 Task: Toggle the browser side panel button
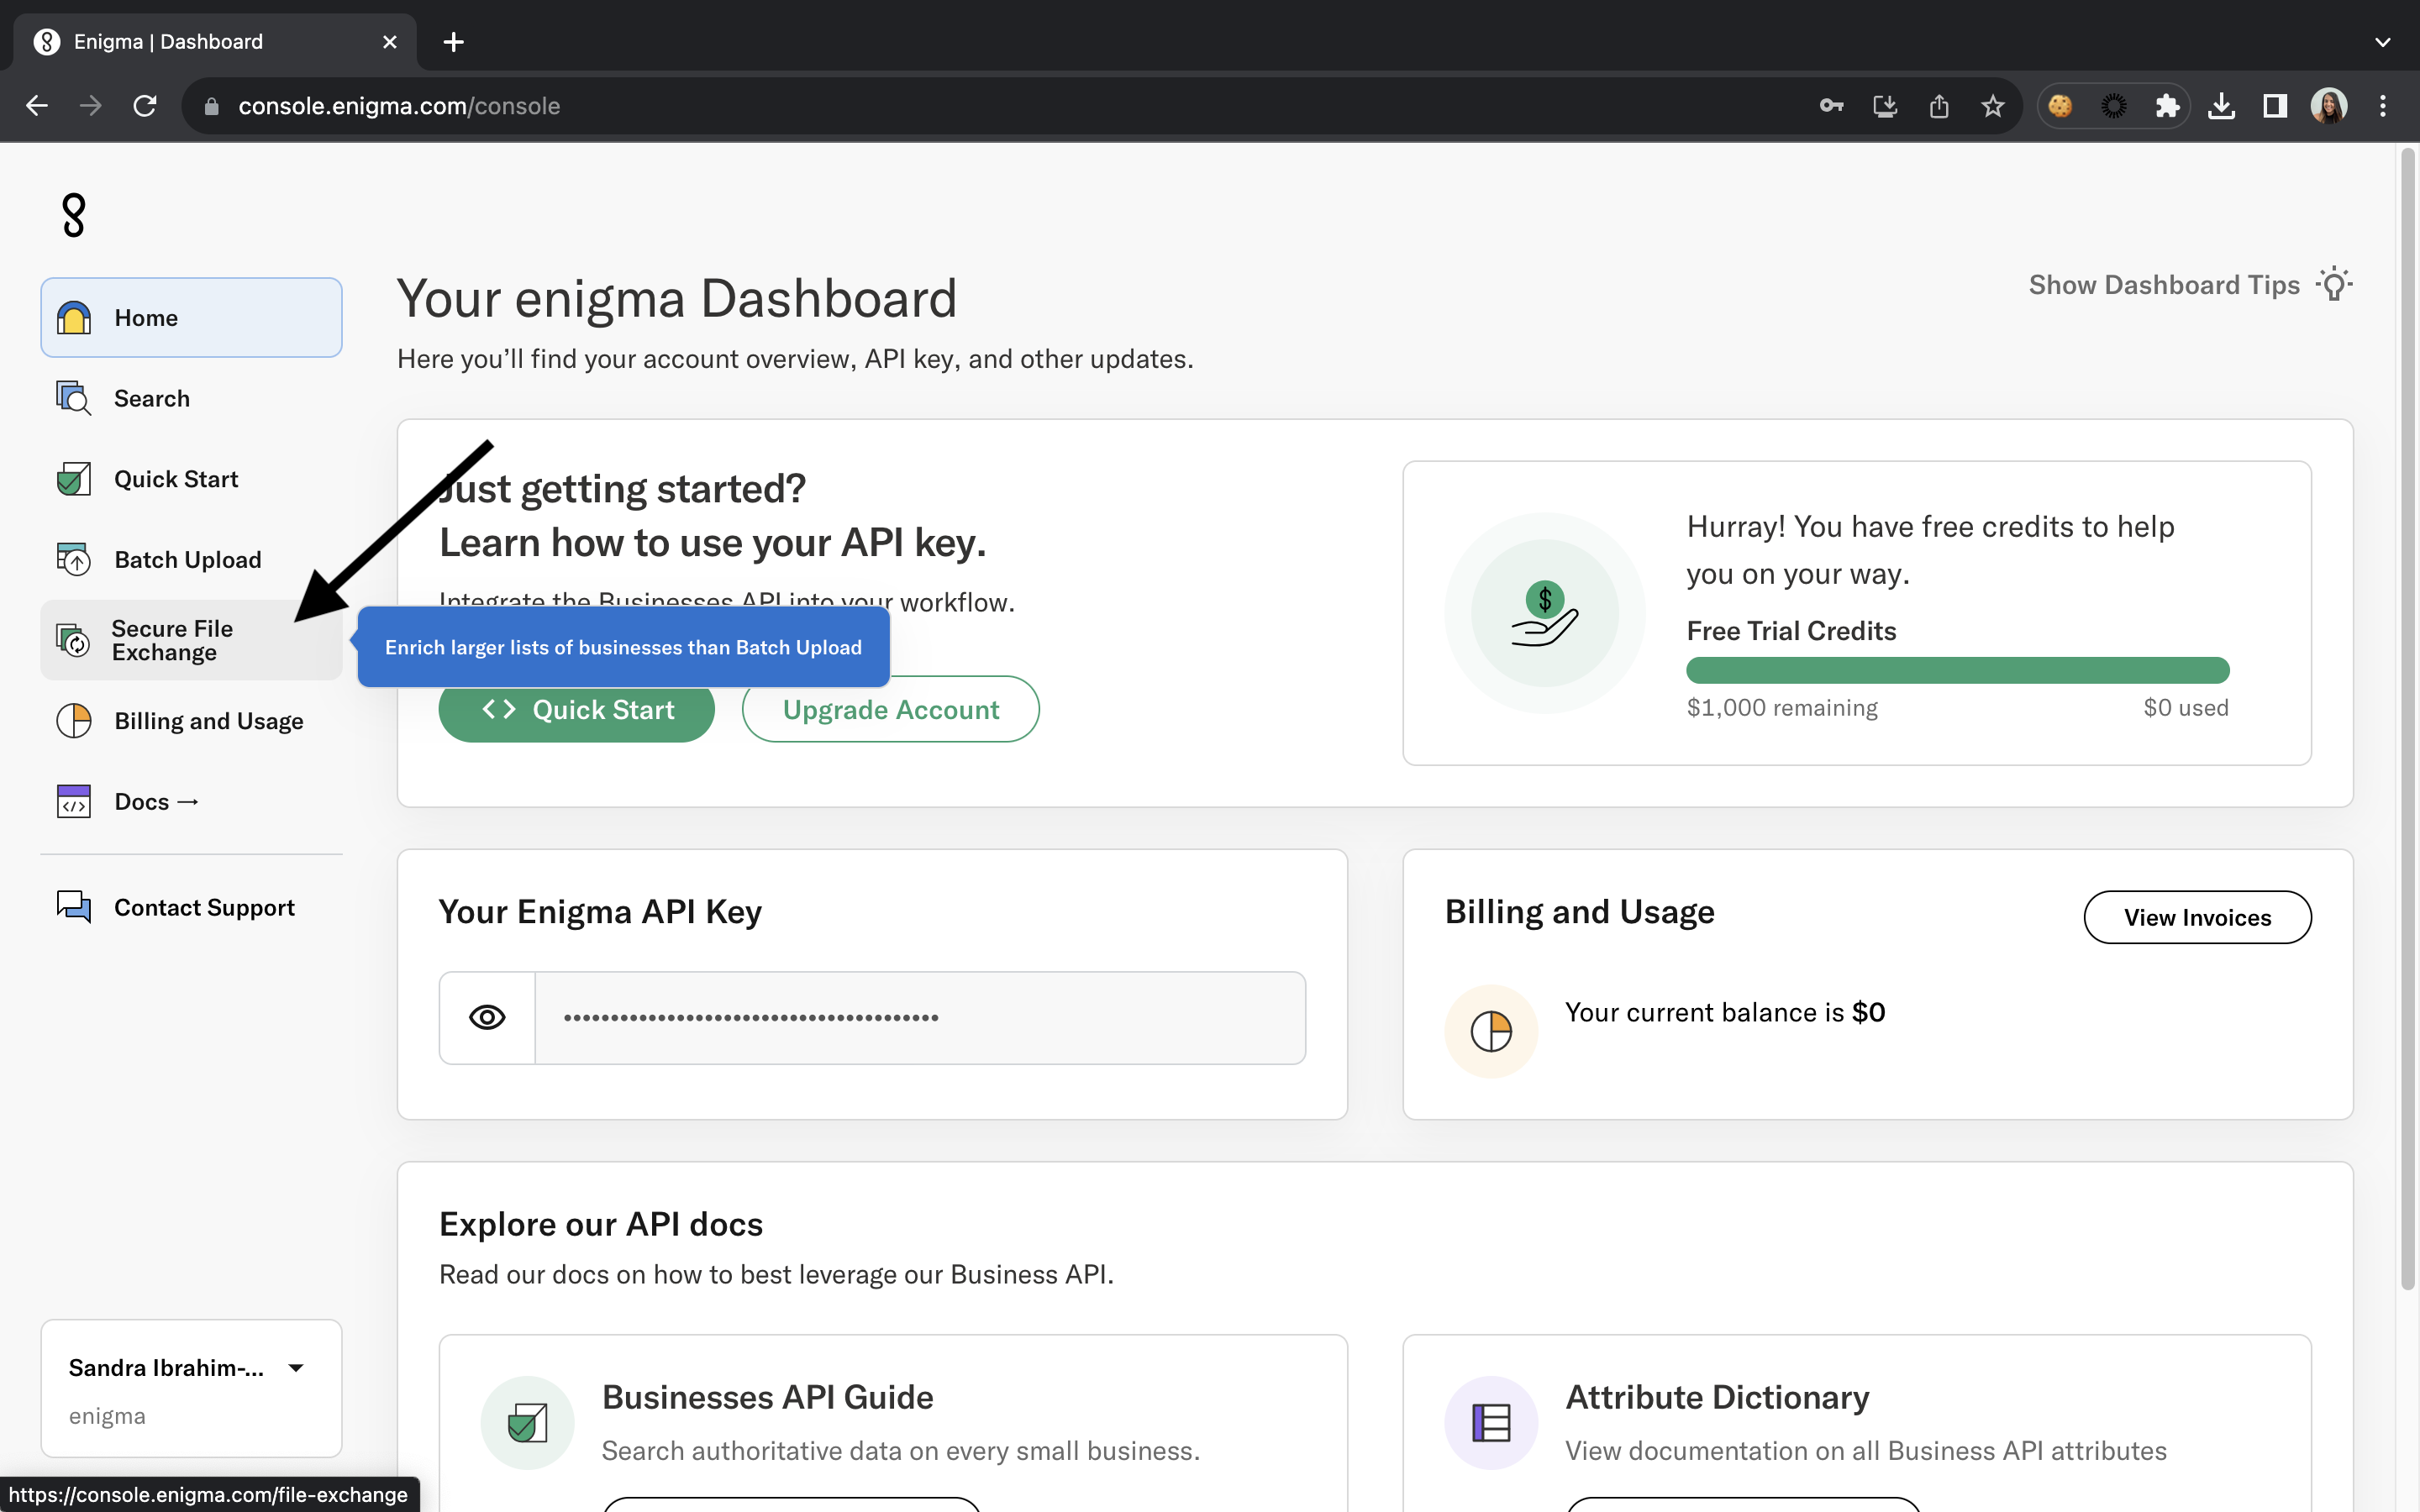pyautogui.click(x=2275, y=106)
